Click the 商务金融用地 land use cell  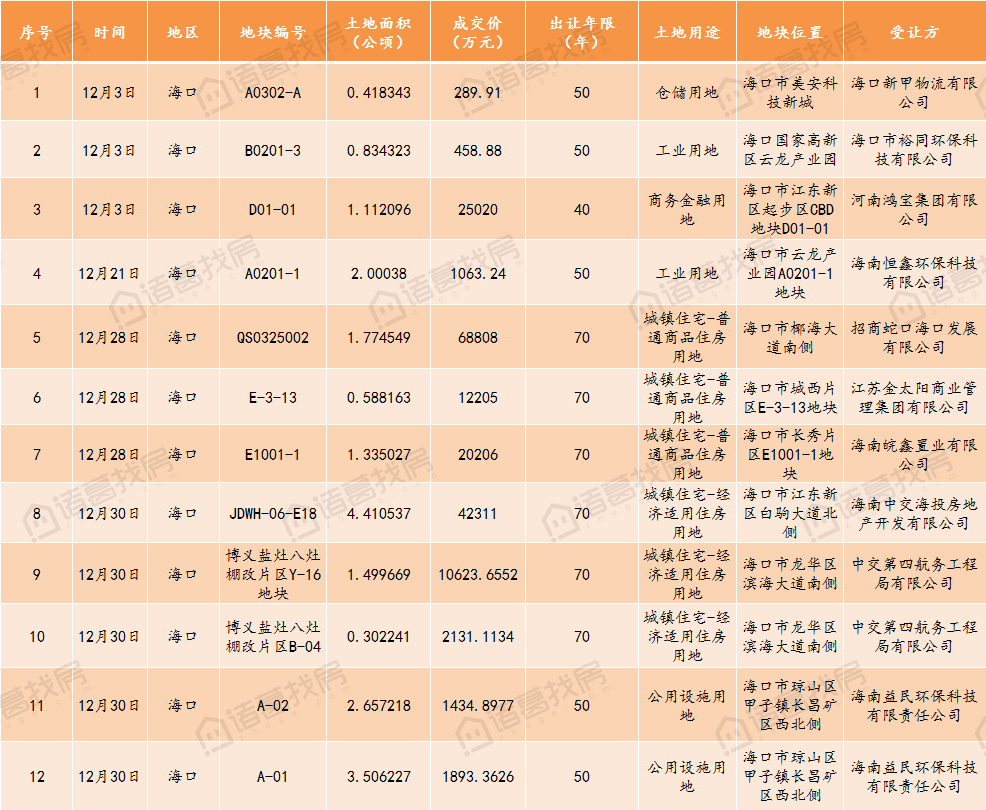coord(687,209)
